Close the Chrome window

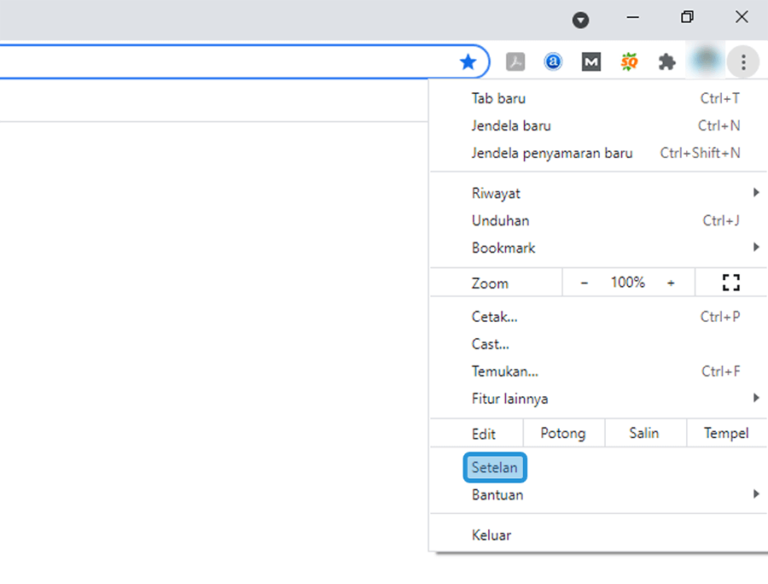742,18
